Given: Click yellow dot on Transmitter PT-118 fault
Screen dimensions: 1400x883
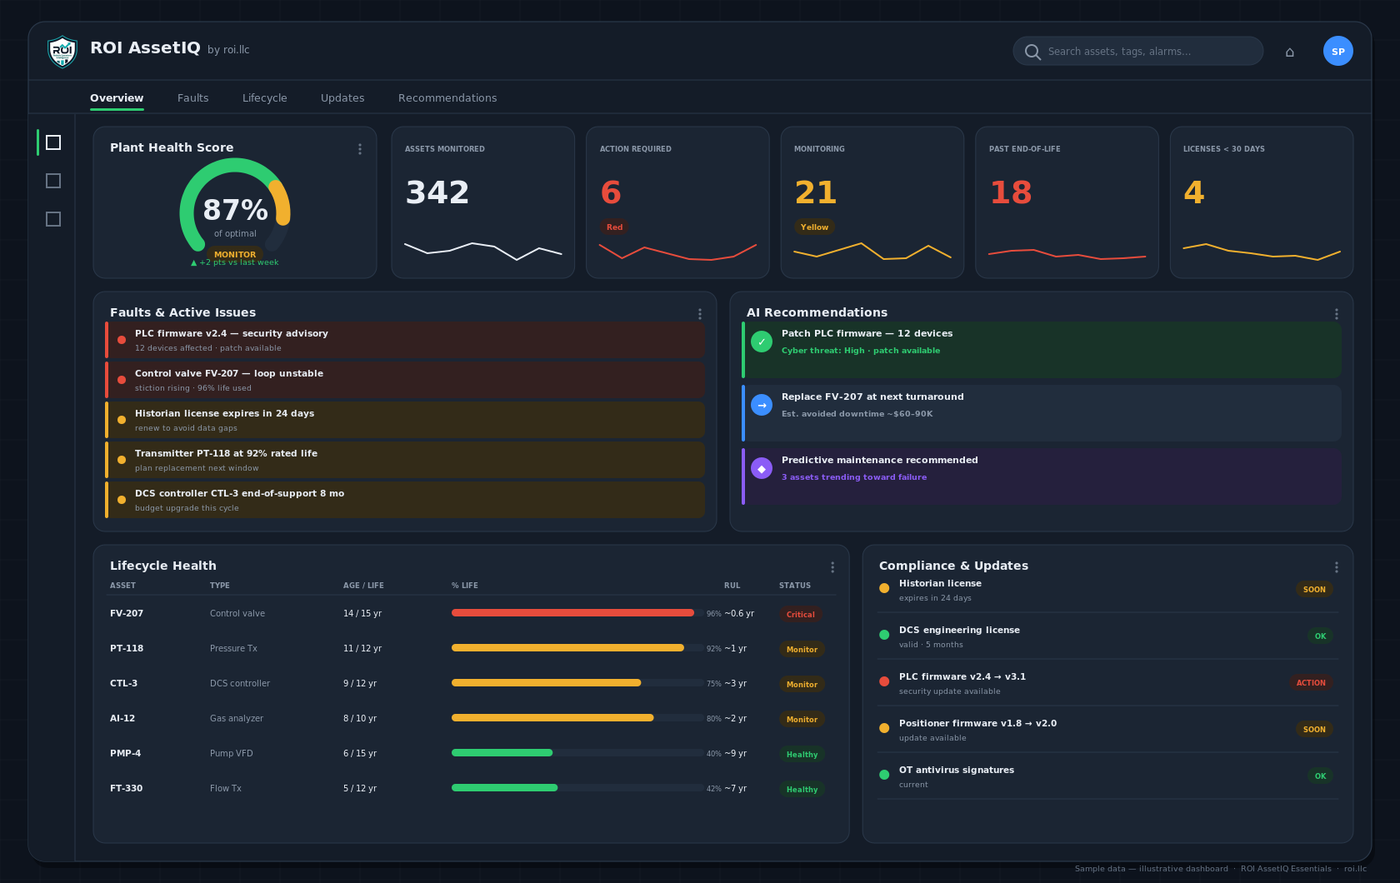Looking at the screenshot, I should pos(122,460).
